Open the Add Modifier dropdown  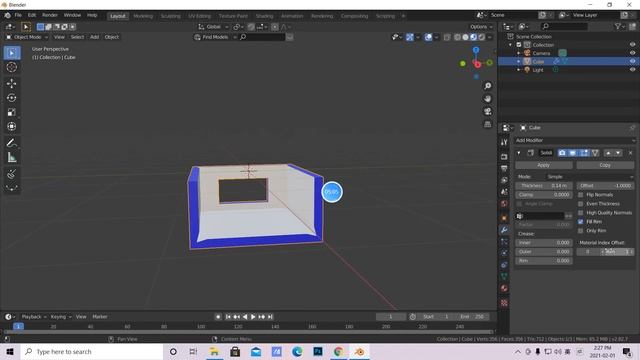click(575, 140)
